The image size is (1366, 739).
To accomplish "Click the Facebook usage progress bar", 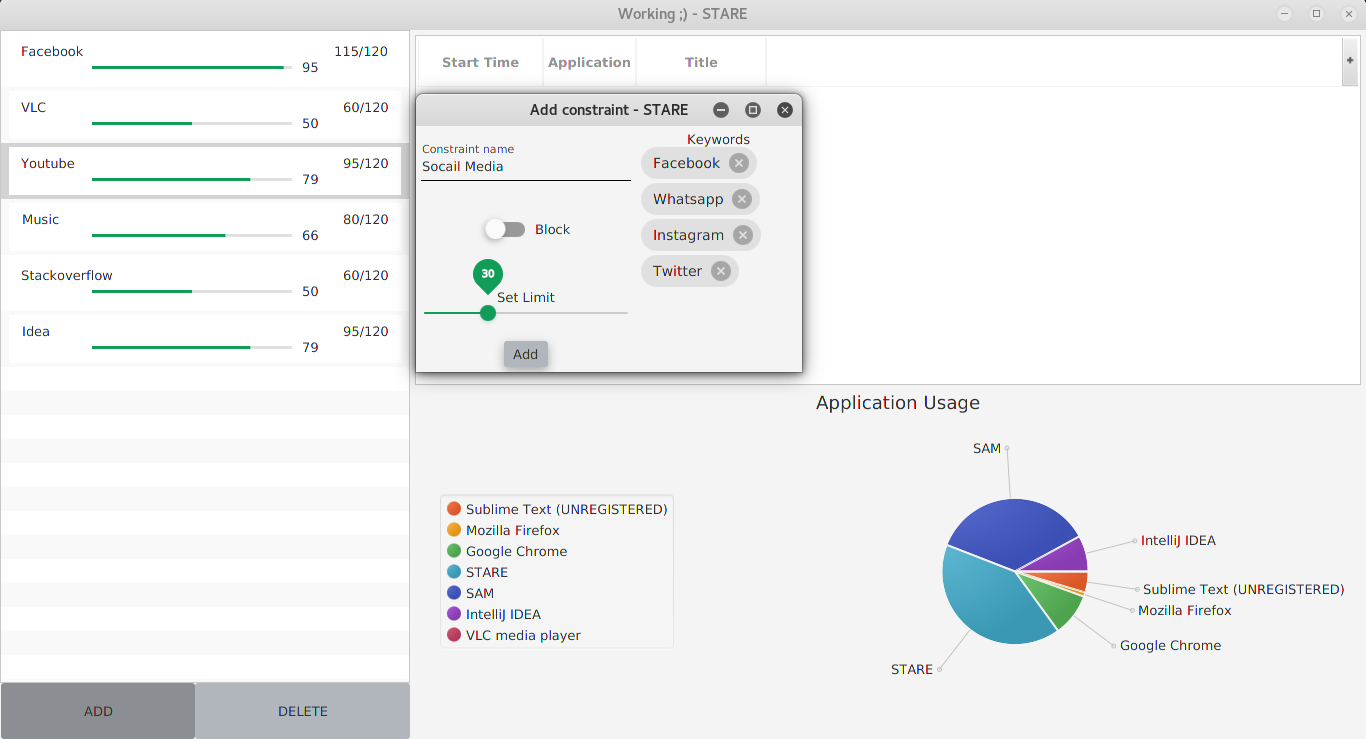I will point(192,67).
